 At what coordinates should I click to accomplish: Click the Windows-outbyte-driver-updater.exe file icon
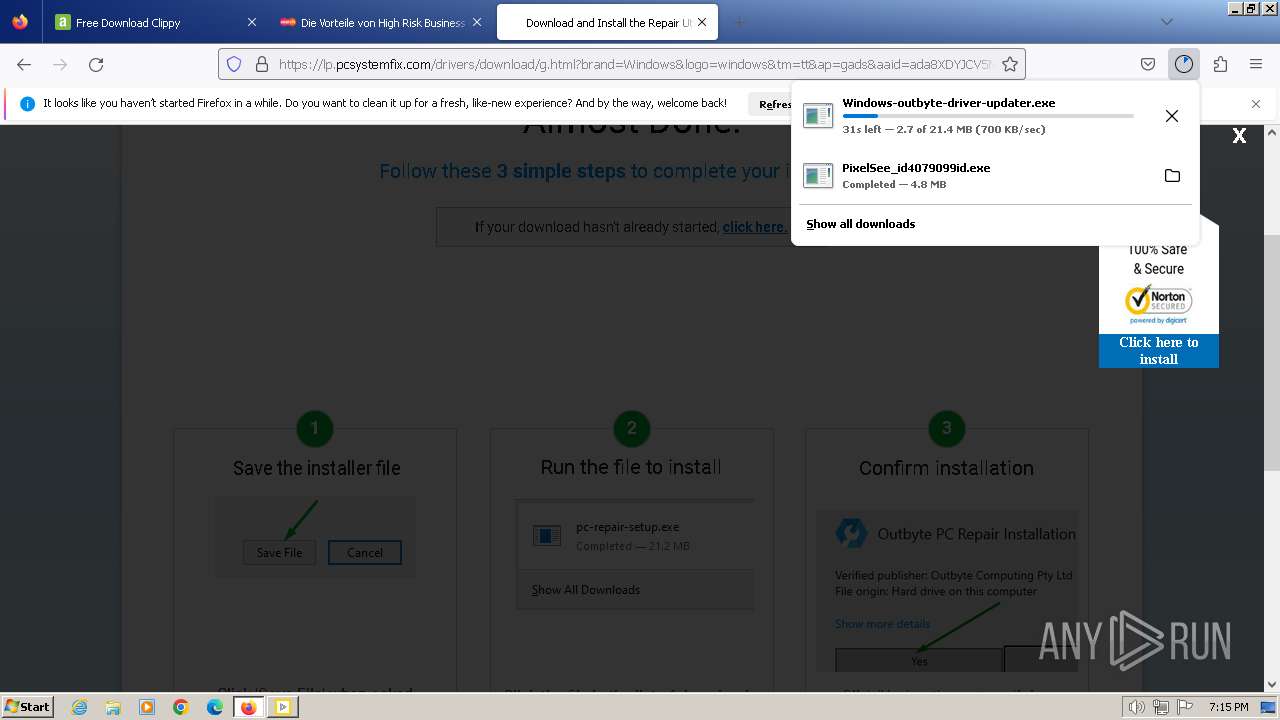point(818,116)
